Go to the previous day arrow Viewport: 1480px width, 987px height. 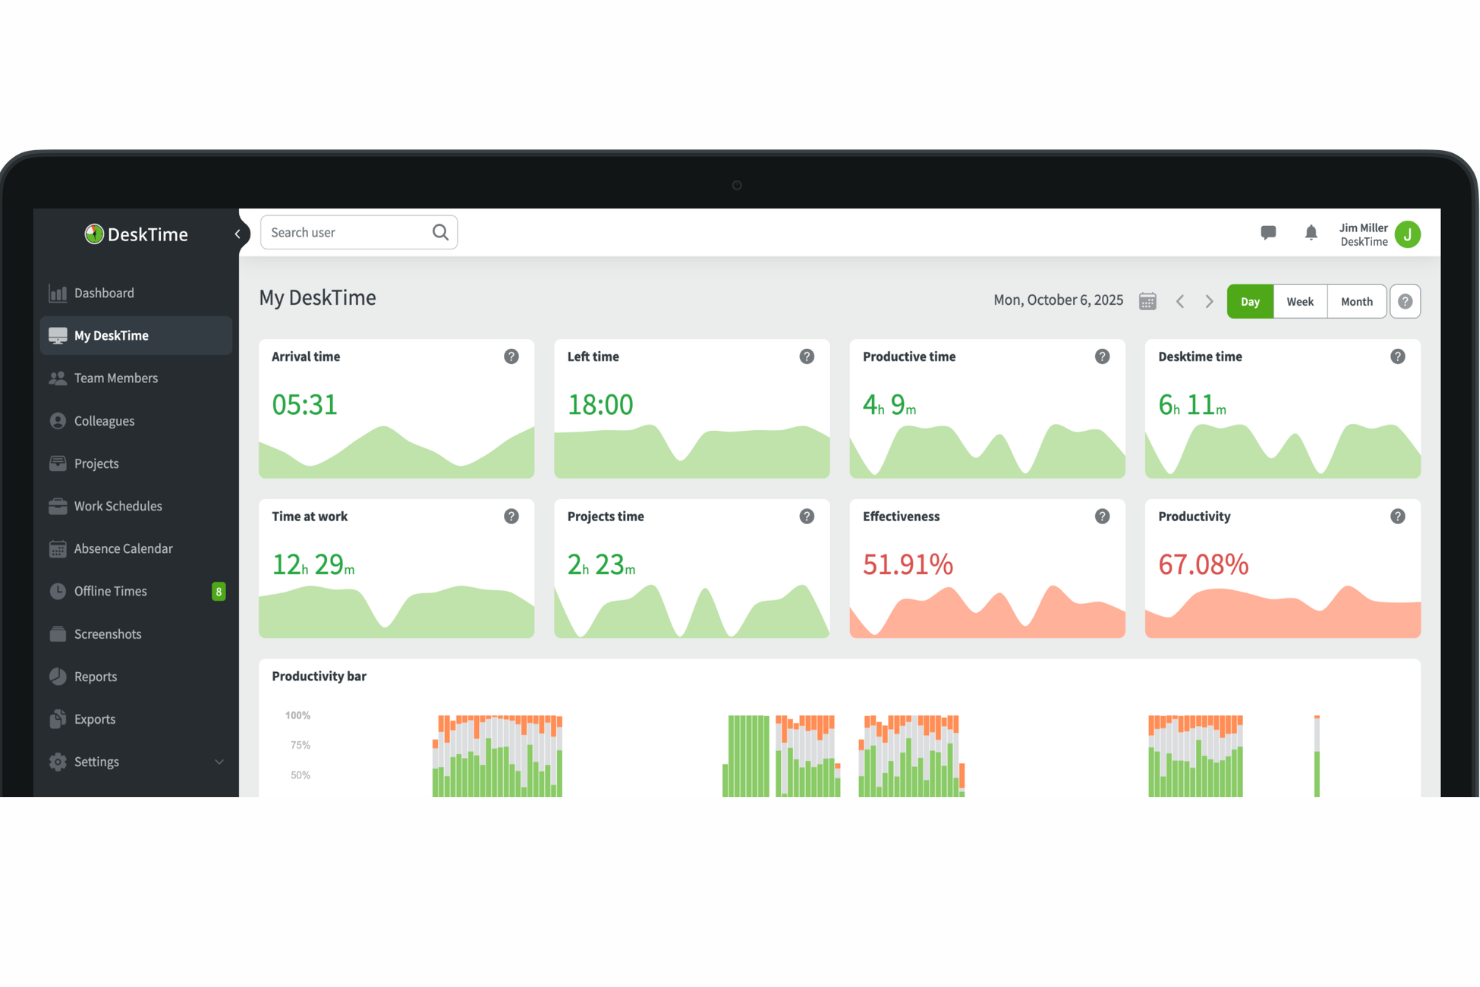click(1180, 301)
